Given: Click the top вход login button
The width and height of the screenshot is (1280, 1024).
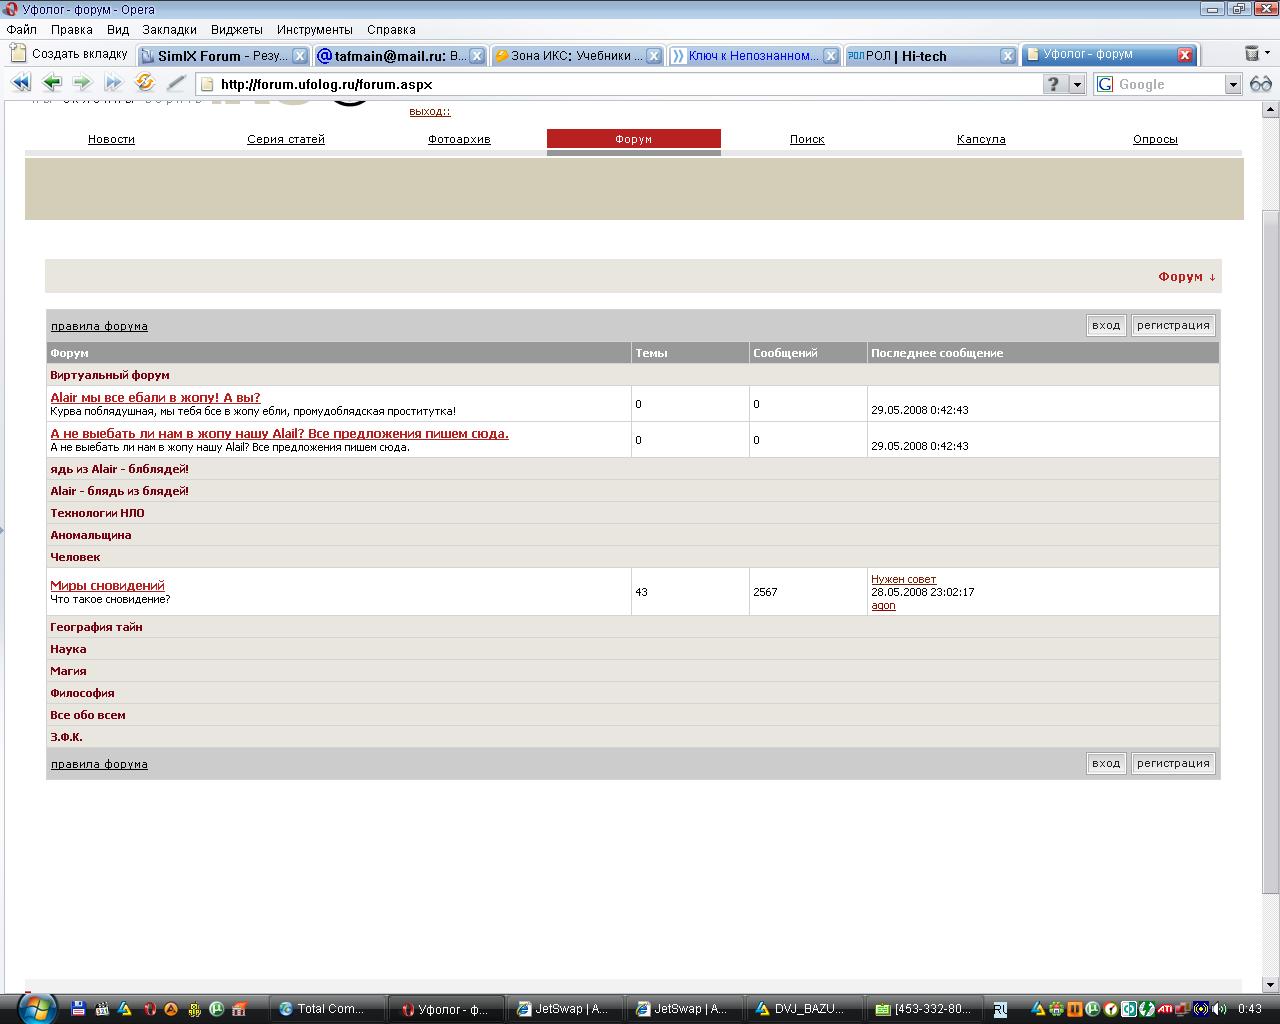Looking at the screenshot, I should [x=1106, y=325].
